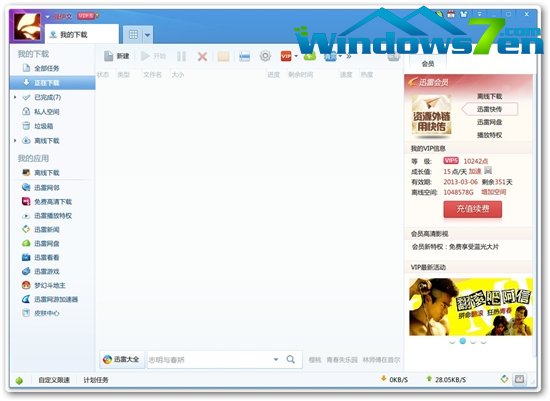
Task: Click the blue toolbar icon before the » chevron
Action: pos(330,56)
